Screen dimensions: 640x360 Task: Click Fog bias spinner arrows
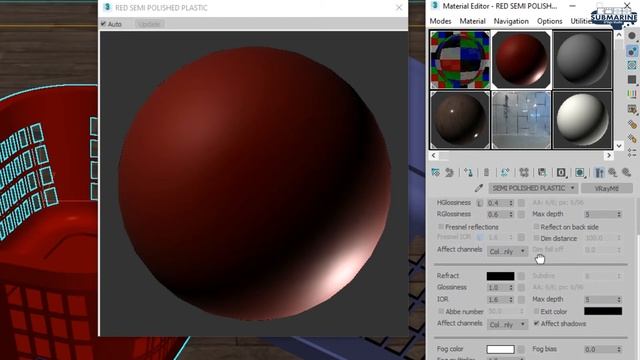coord(619,349)
